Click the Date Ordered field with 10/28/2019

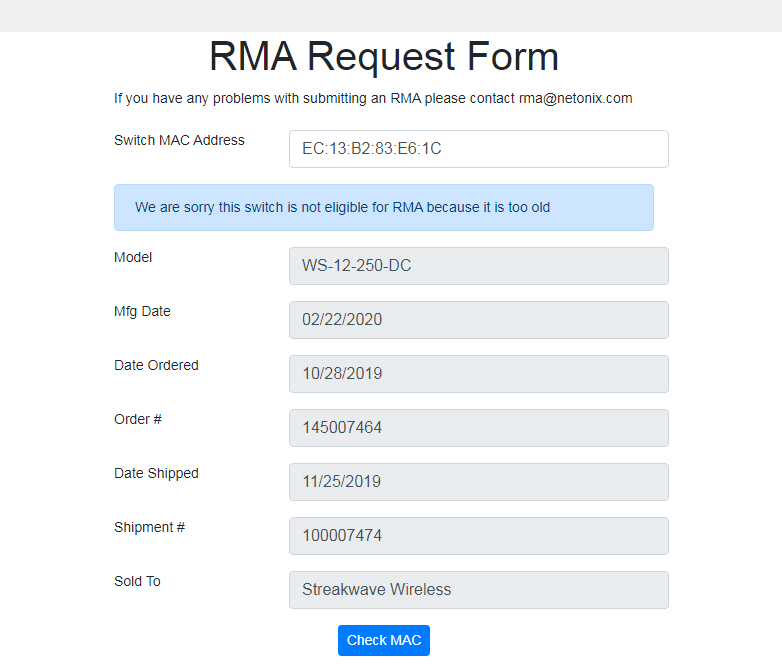478,374
